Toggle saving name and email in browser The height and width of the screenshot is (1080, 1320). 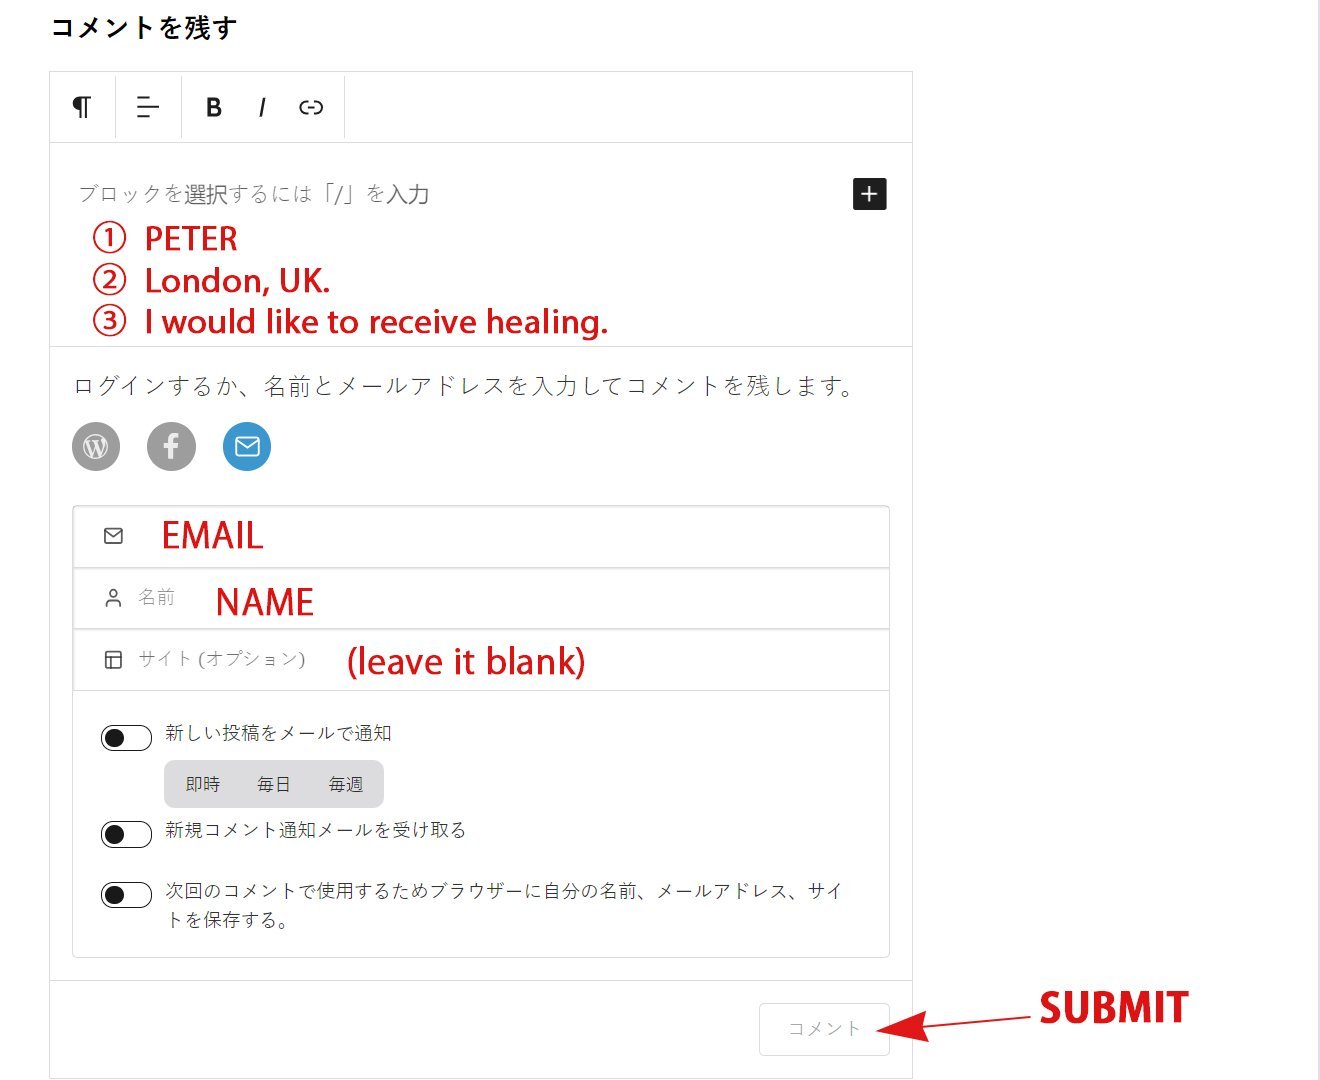click(126, 894)
